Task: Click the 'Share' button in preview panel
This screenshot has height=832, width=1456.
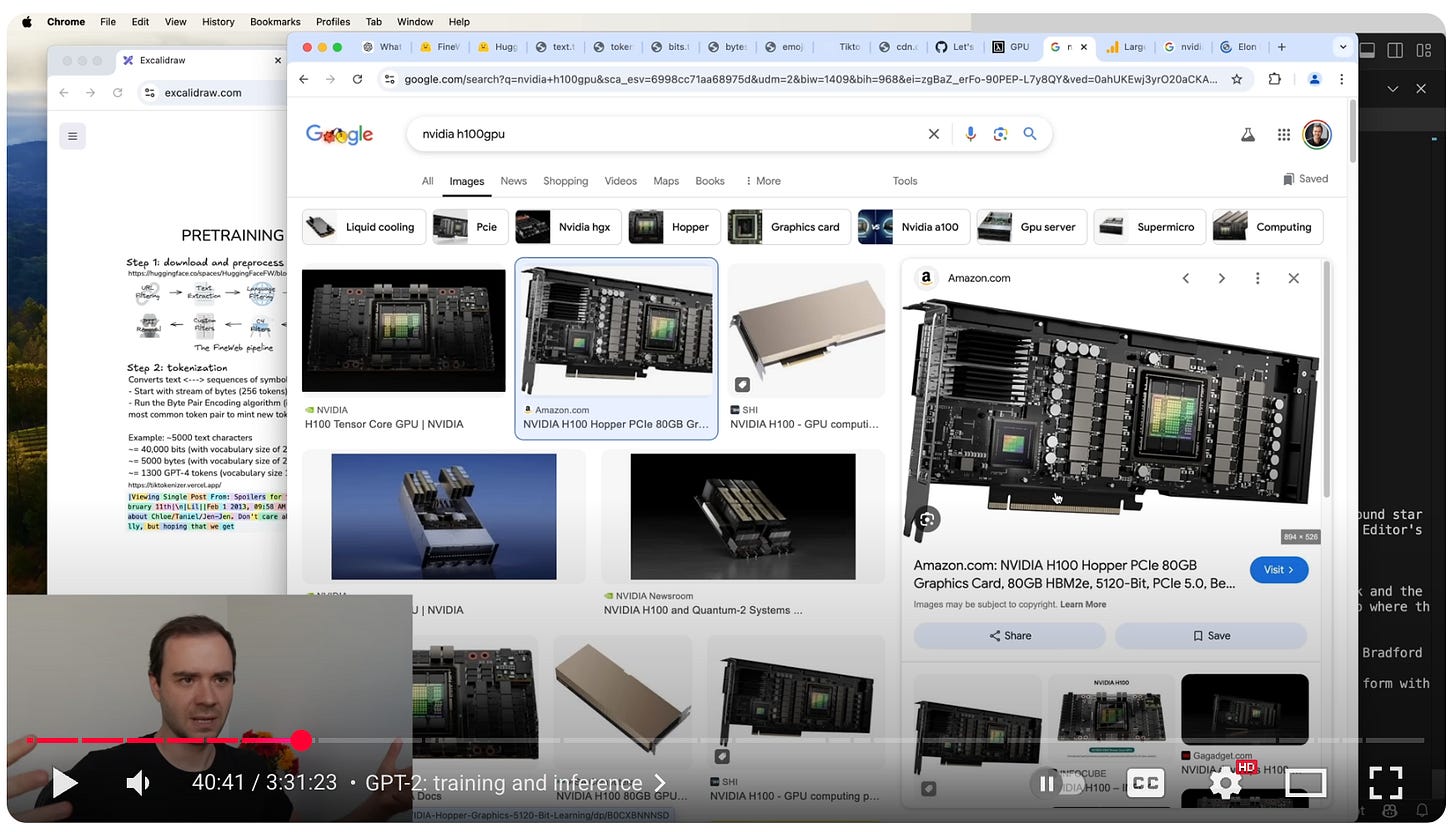Action: pyautogui.click(x=1010, y=636)
